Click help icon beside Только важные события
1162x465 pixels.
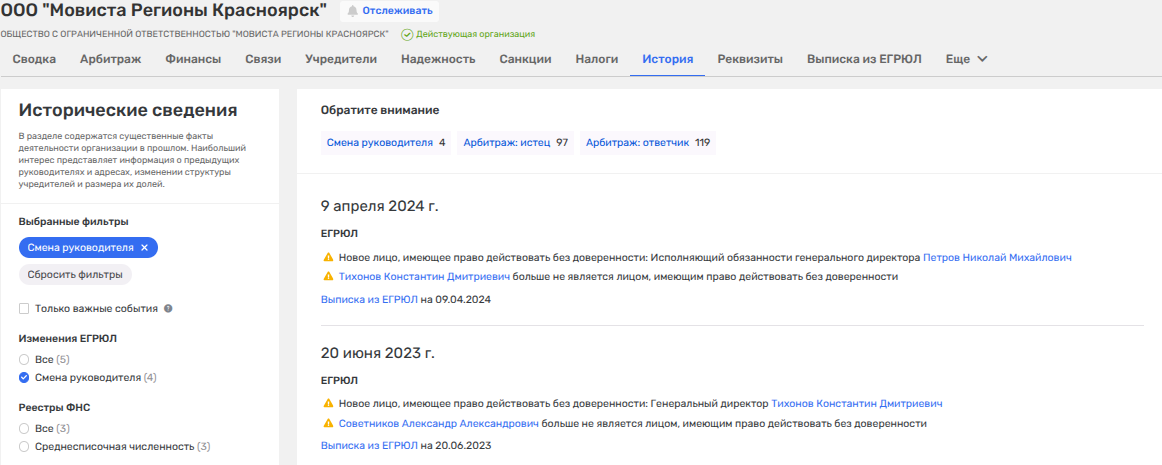coord(168,309)
